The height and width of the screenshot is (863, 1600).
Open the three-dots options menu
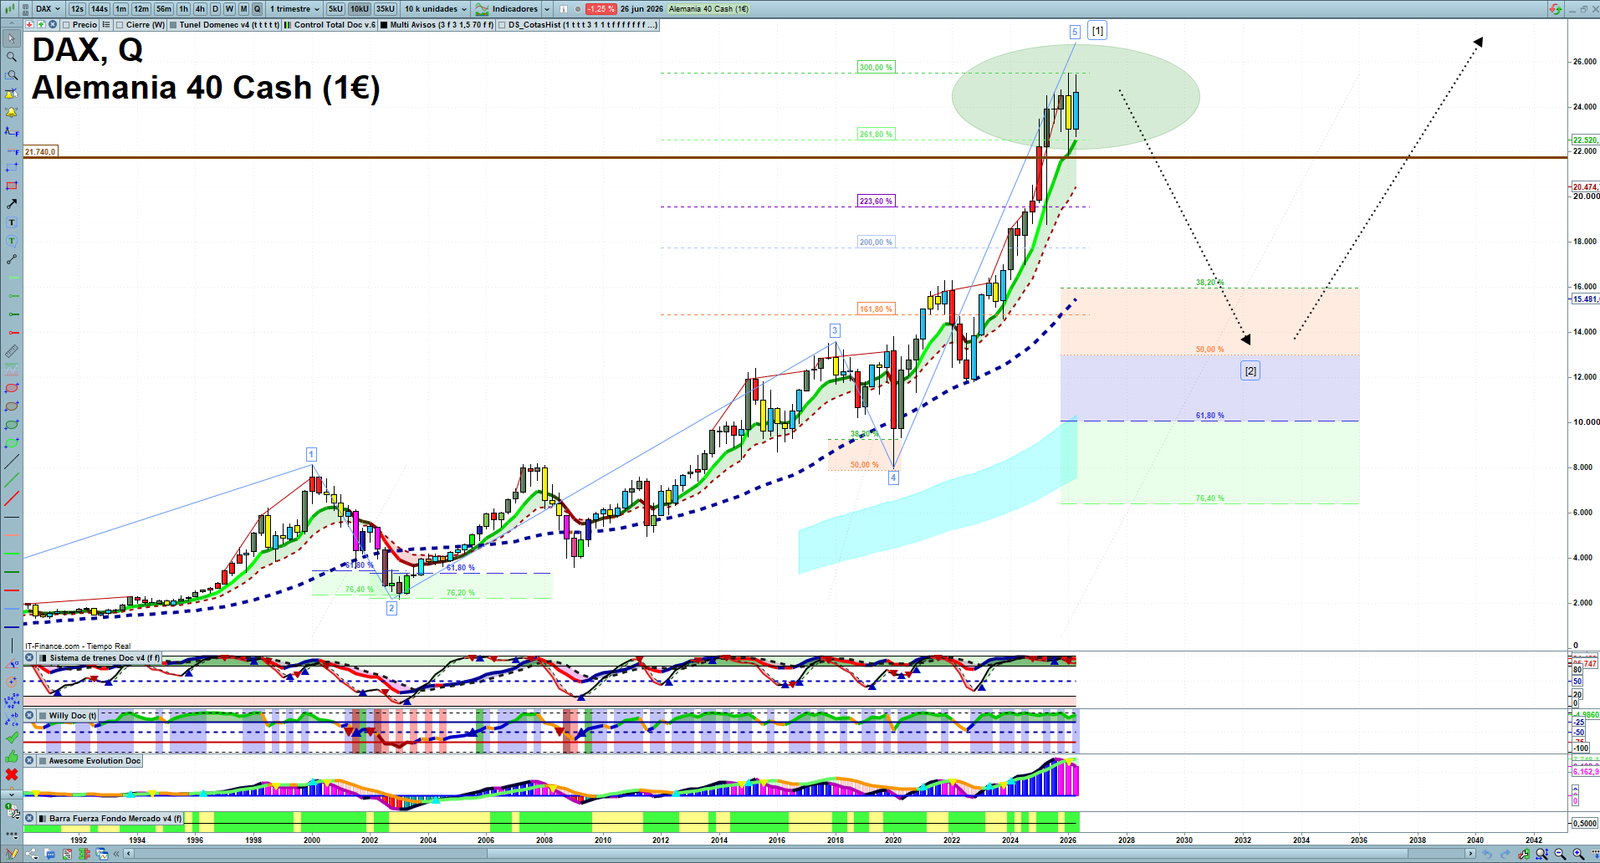coord(12,834)
